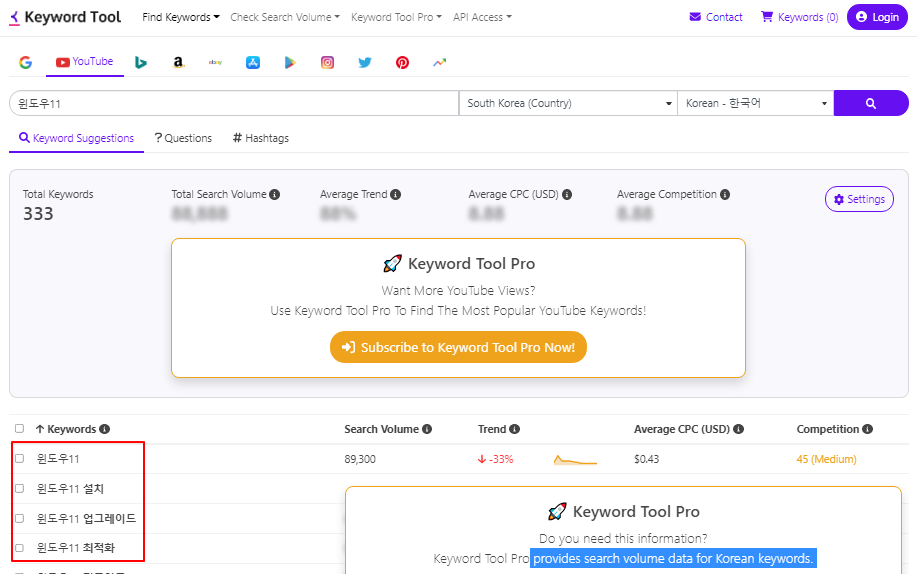Screen dimensions: 917x574
Task: Click Subscribe to Keyword Tool Pro Now
Action: tap(458, 347)
